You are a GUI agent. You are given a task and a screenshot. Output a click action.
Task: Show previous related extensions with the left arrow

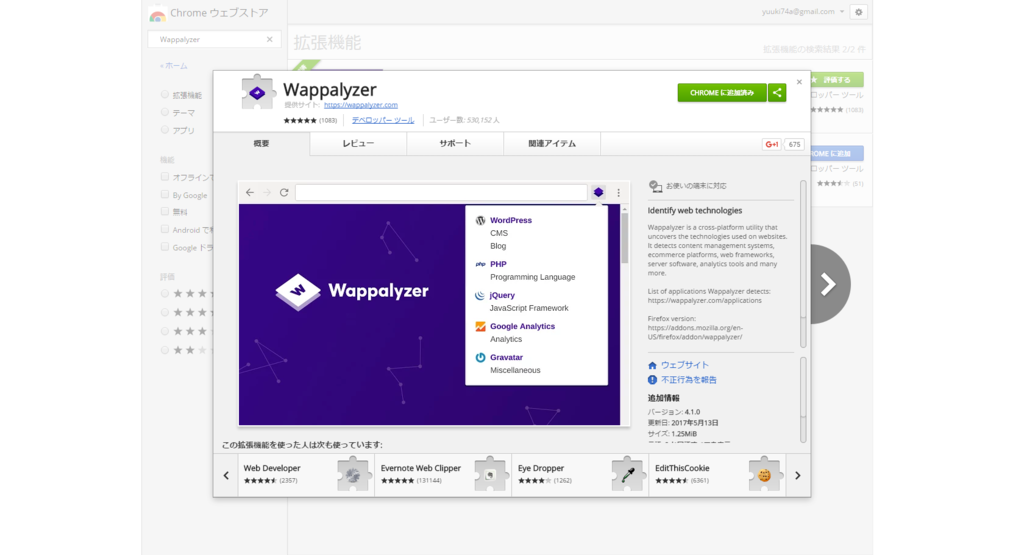226,475
